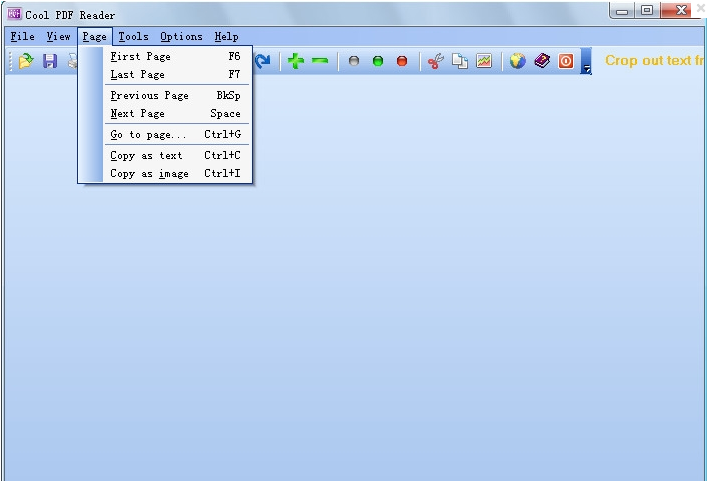
Task: Click the Cool PDF Reader title icon
Action: 14,14
